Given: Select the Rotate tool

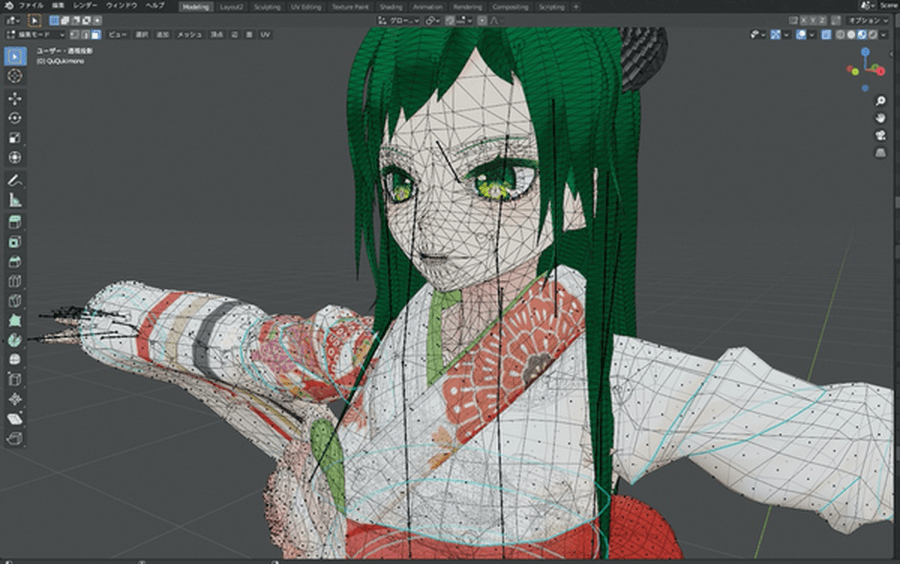Looking at the screenshot, I should [x=15, y=118].
